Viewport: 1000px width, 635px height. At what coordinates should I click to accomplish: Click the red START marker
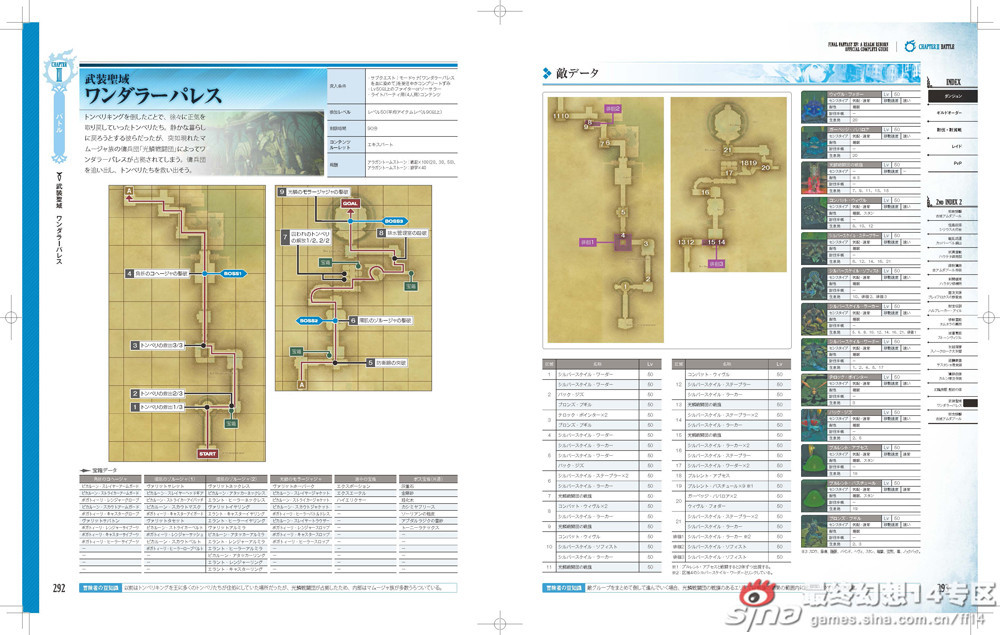(x=208, y=453)
